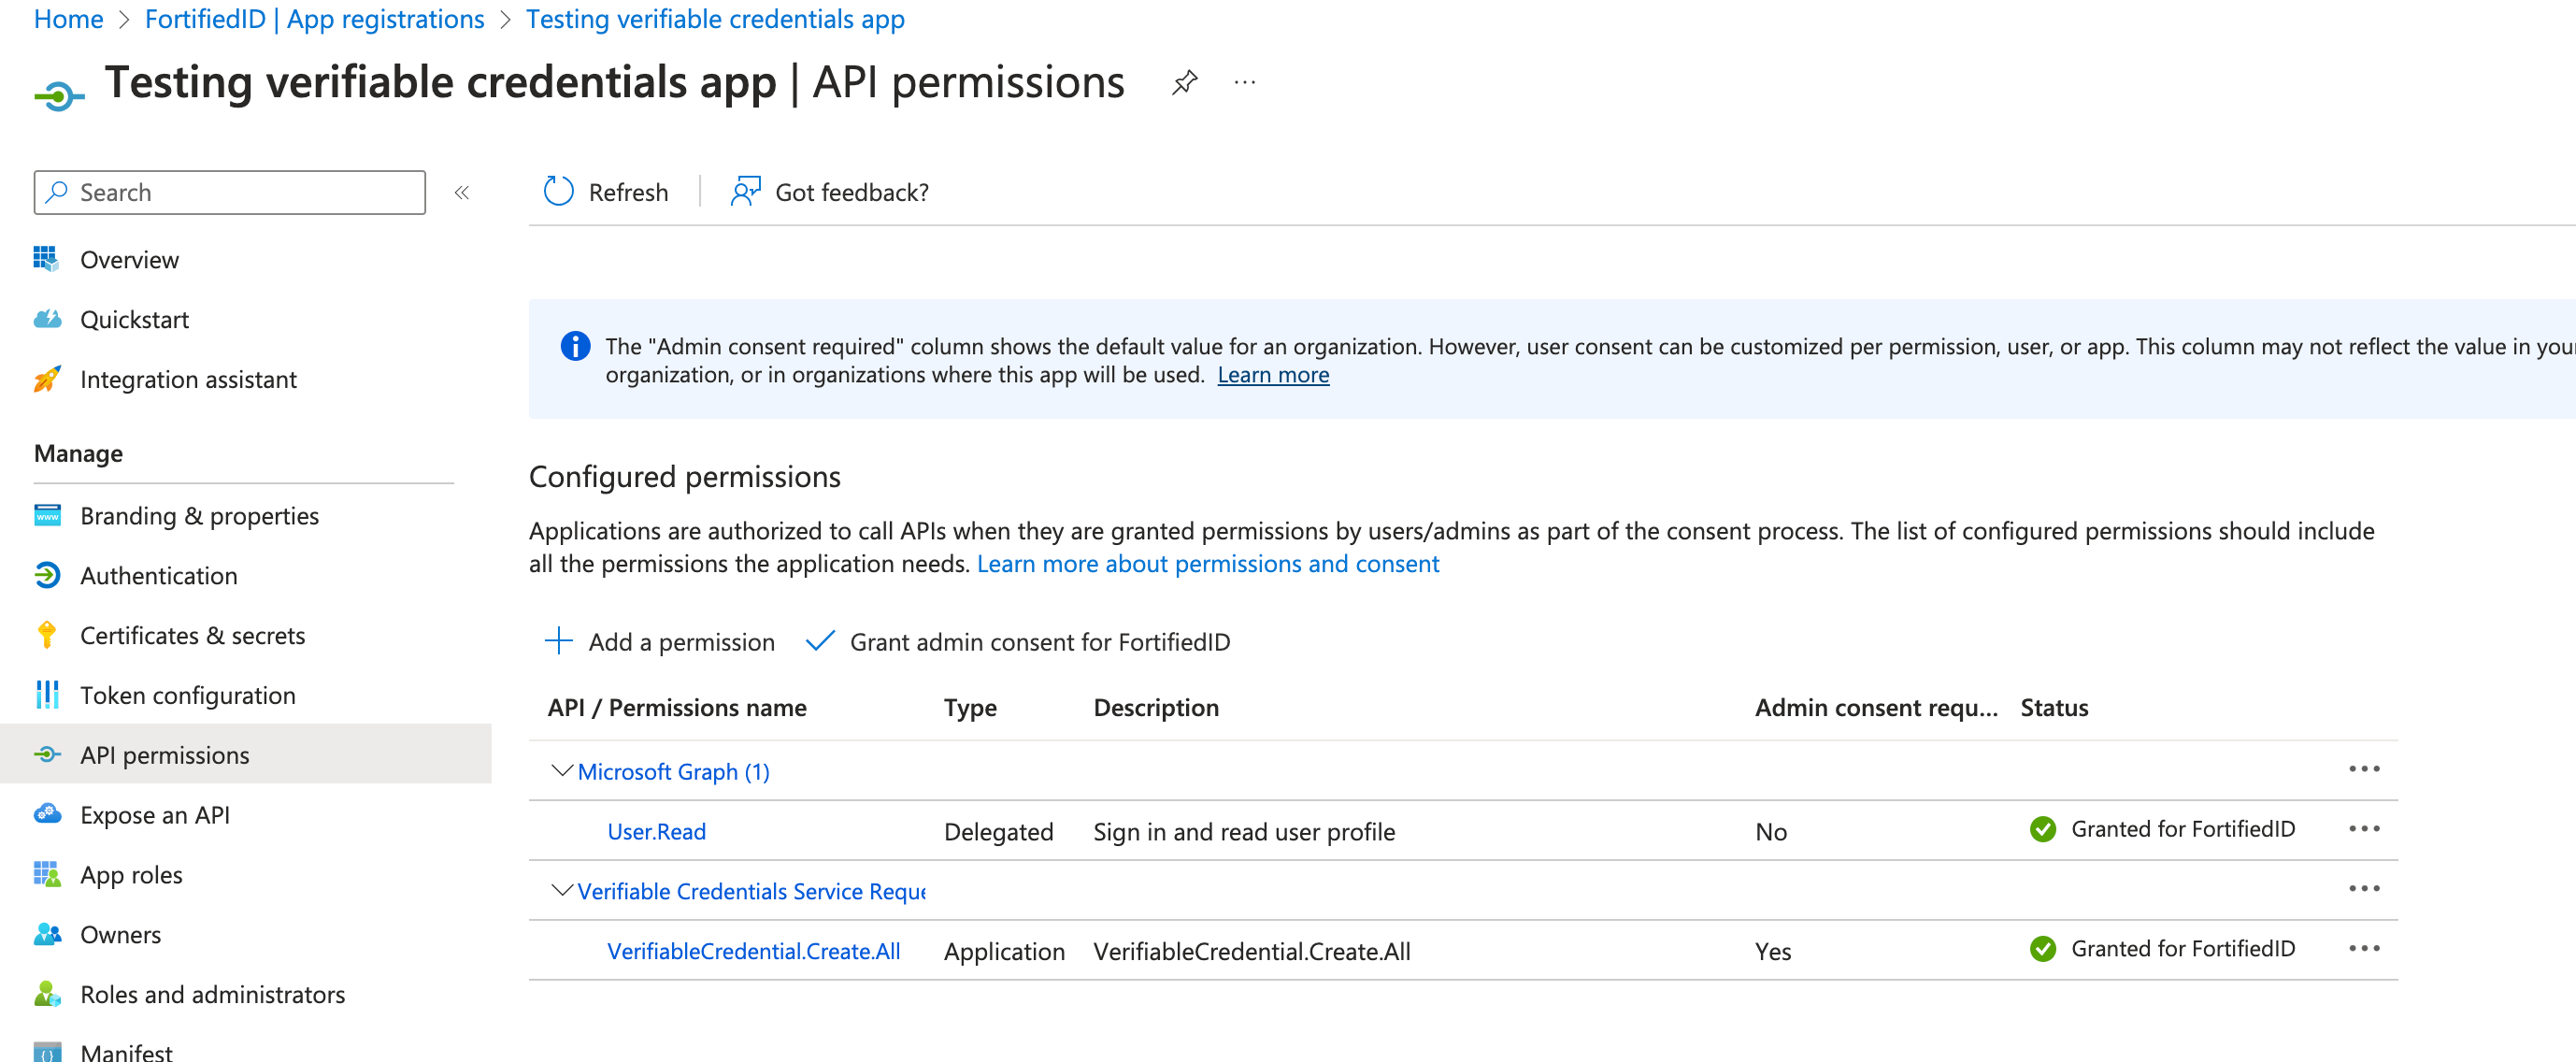Click the Branding & properties icon
Screen dimensions: 2576x1062
tap(47, 515)
